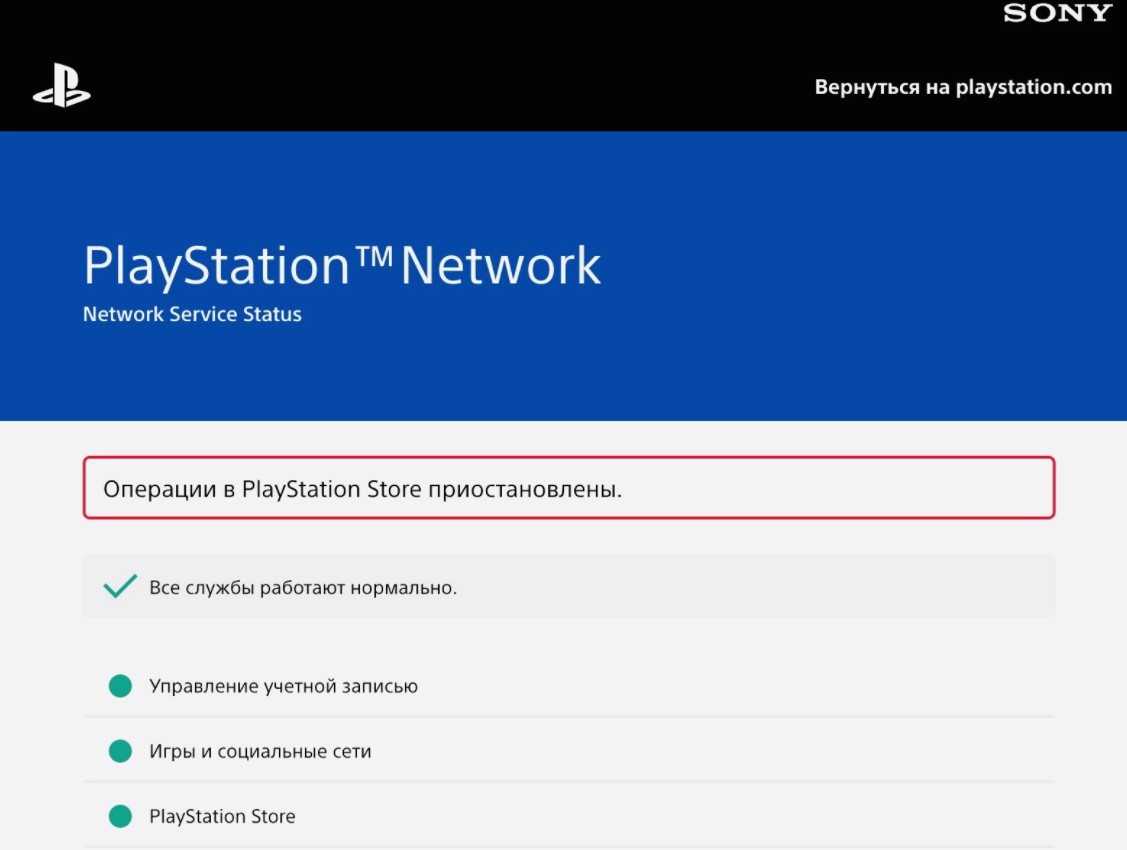Expand the Игры и социальные сети row
1127x850 pixels.
(260, 751)
